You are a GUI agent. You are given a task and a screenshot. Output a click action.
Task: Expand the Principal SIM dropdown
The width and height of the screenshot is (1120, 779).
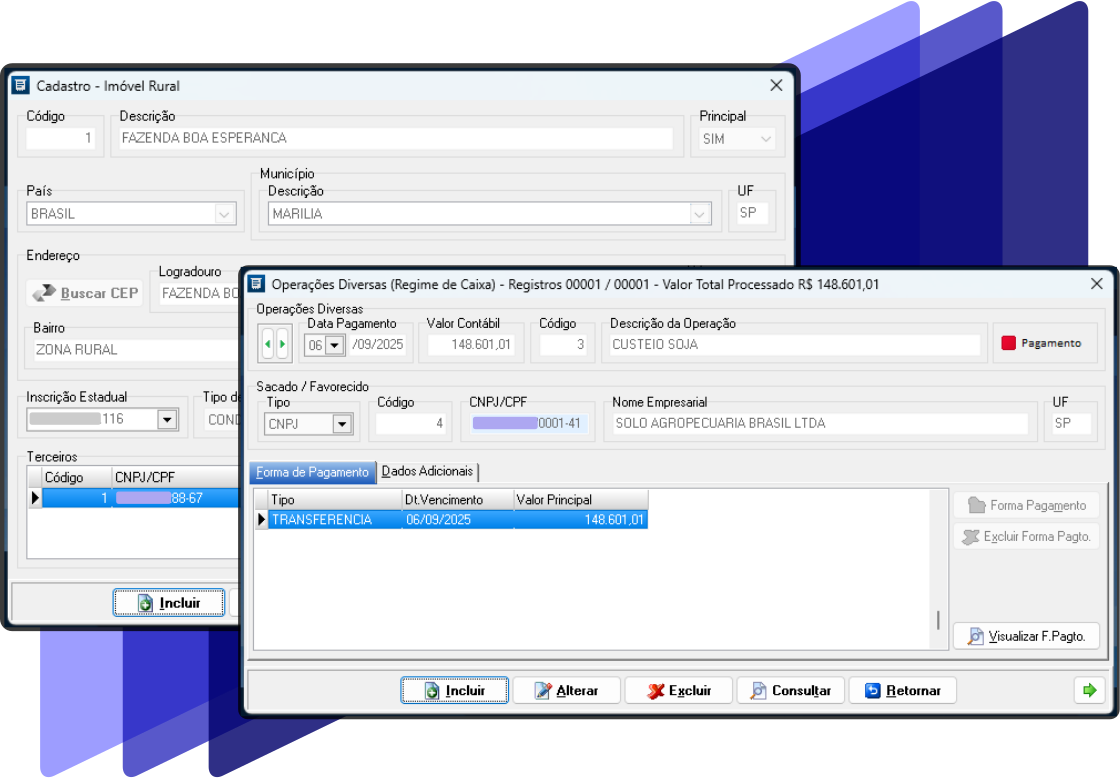point(766,139)
